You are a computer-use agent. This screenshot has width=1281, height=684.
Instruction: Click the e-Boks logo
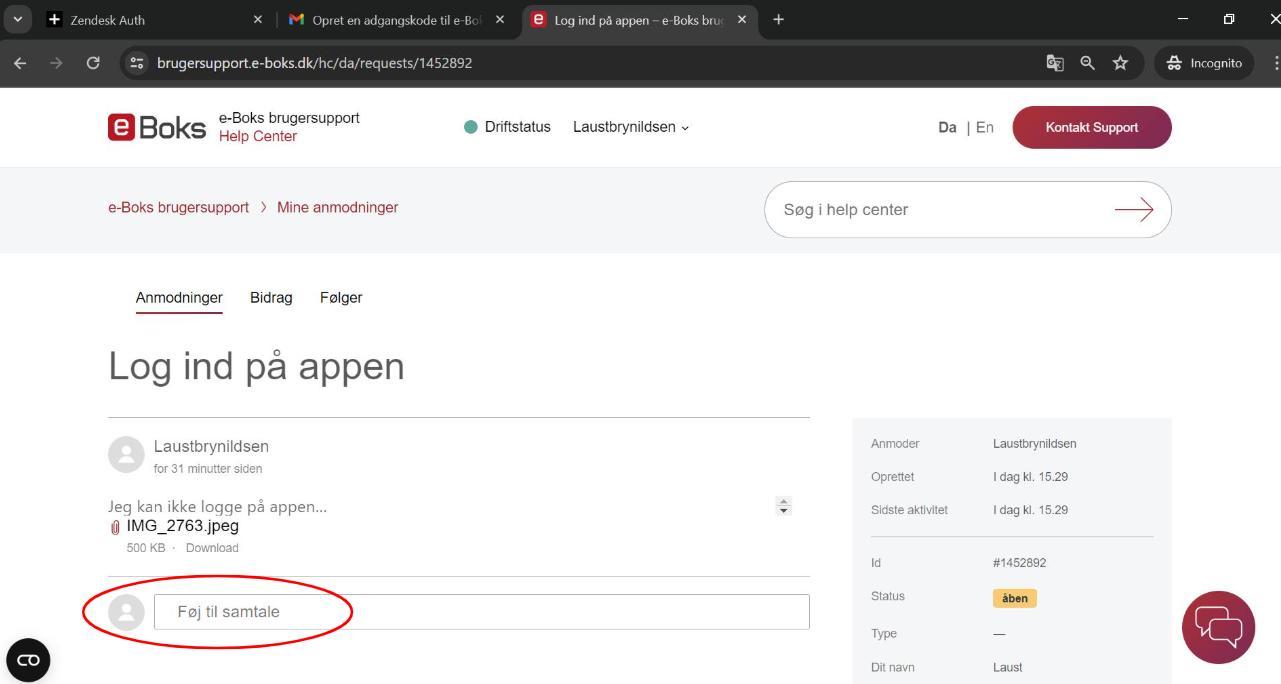[157, 127]
